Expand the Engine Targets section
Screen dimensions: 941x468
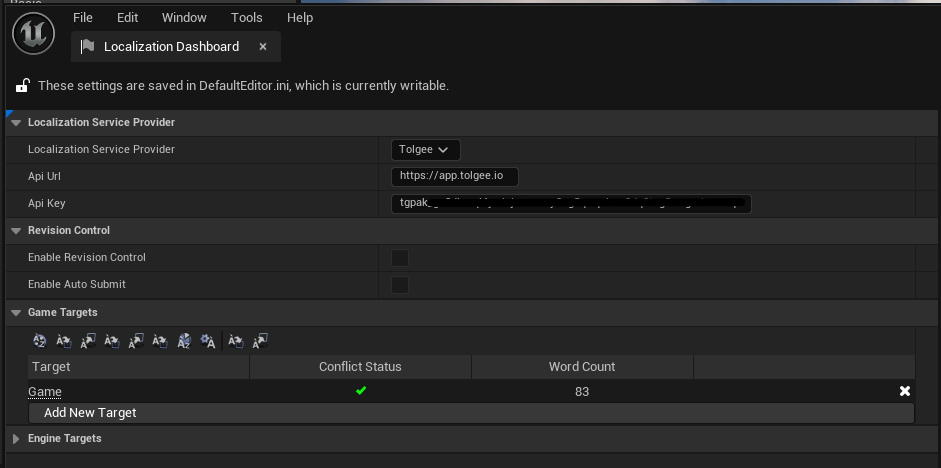pyautogui.click(x=16, y=439)
